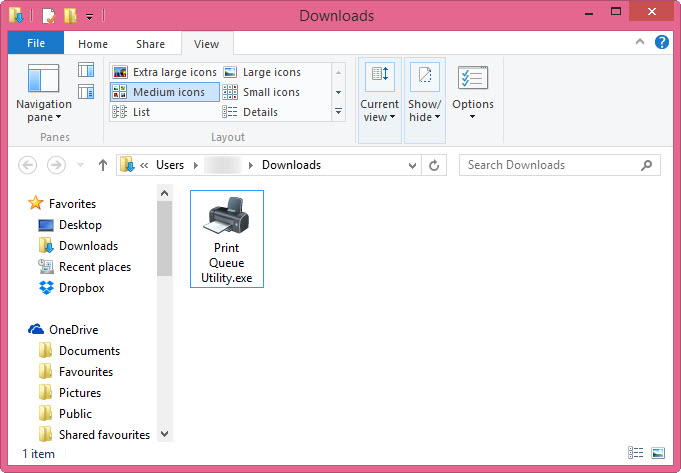The image size is (681, 473).
Task: Click the Options folder settings icon
Action: 472,80
